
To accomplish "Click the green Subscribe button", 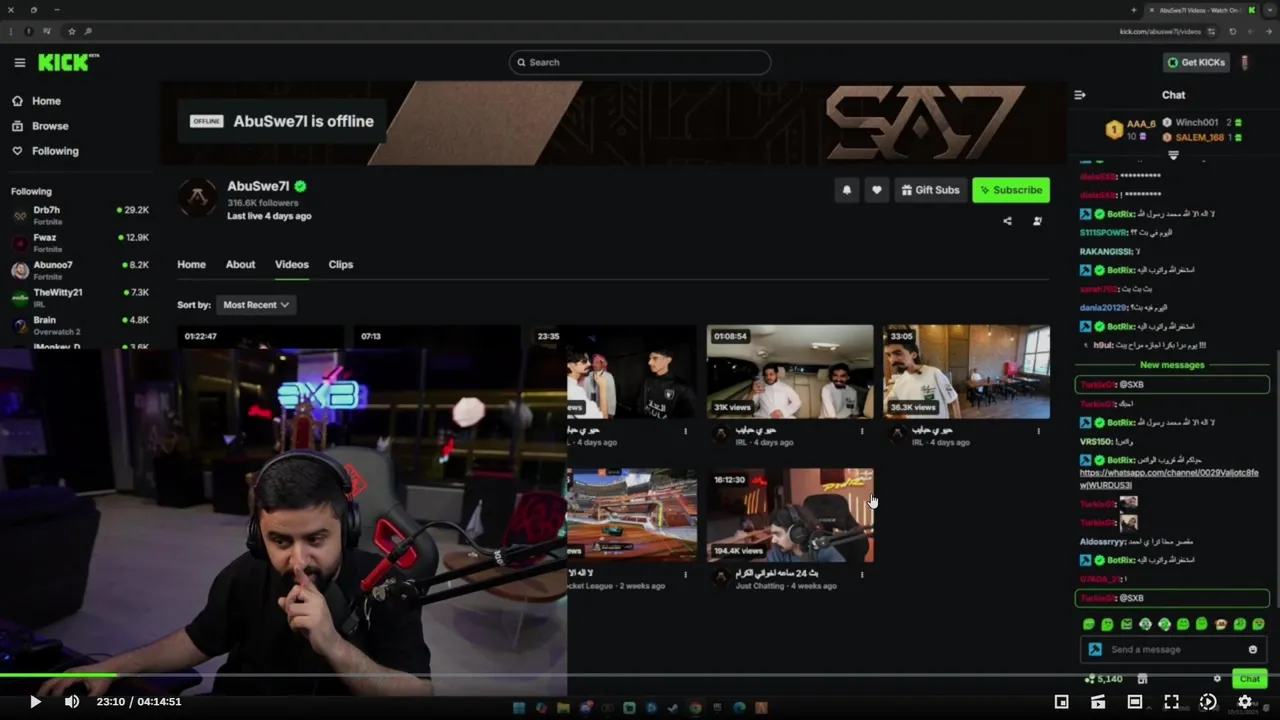I will tap(1011, 190).
